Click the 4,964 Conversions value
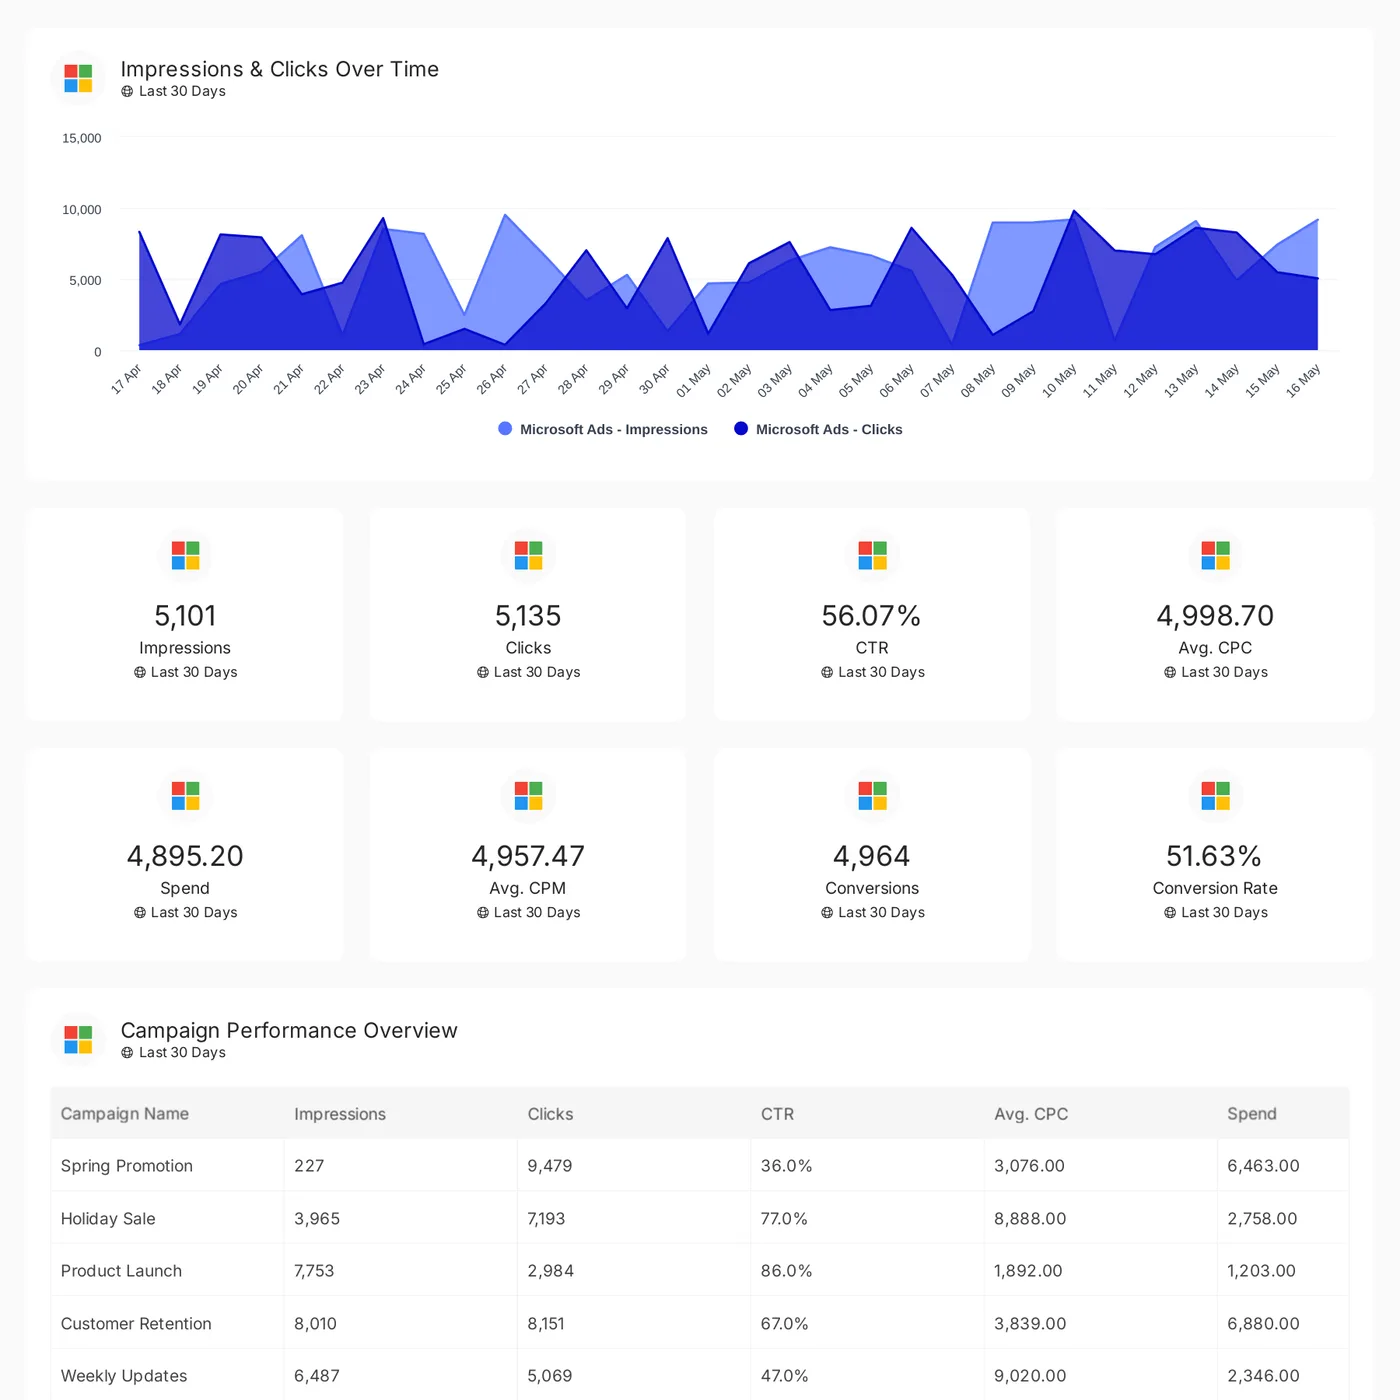The image size is (1400, 1400). point(871,857)
